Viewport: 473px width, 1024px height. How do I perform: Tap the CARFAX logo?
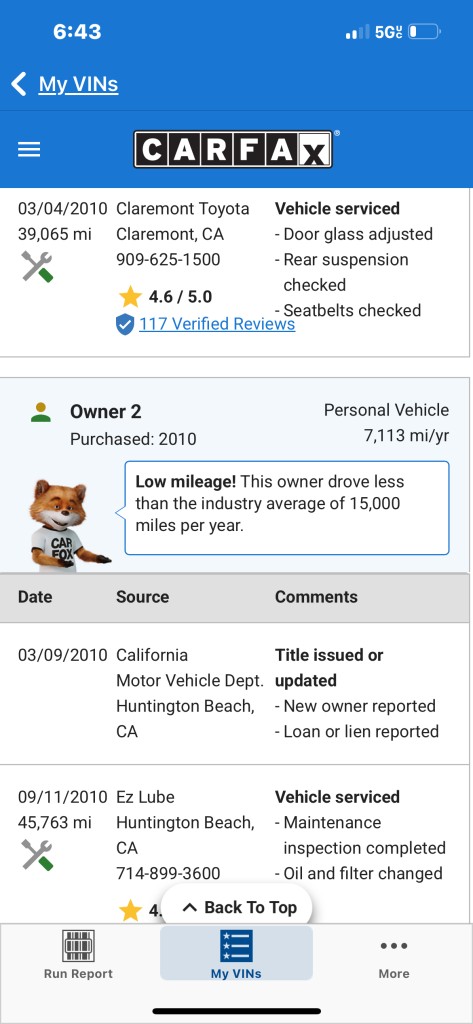[x=234, y=150]
